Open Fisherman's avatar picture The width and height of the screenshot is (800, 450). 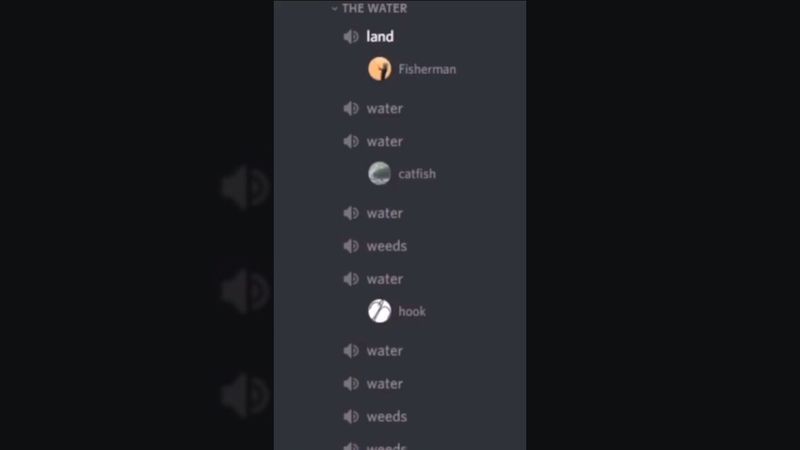(x=380, y=69)
